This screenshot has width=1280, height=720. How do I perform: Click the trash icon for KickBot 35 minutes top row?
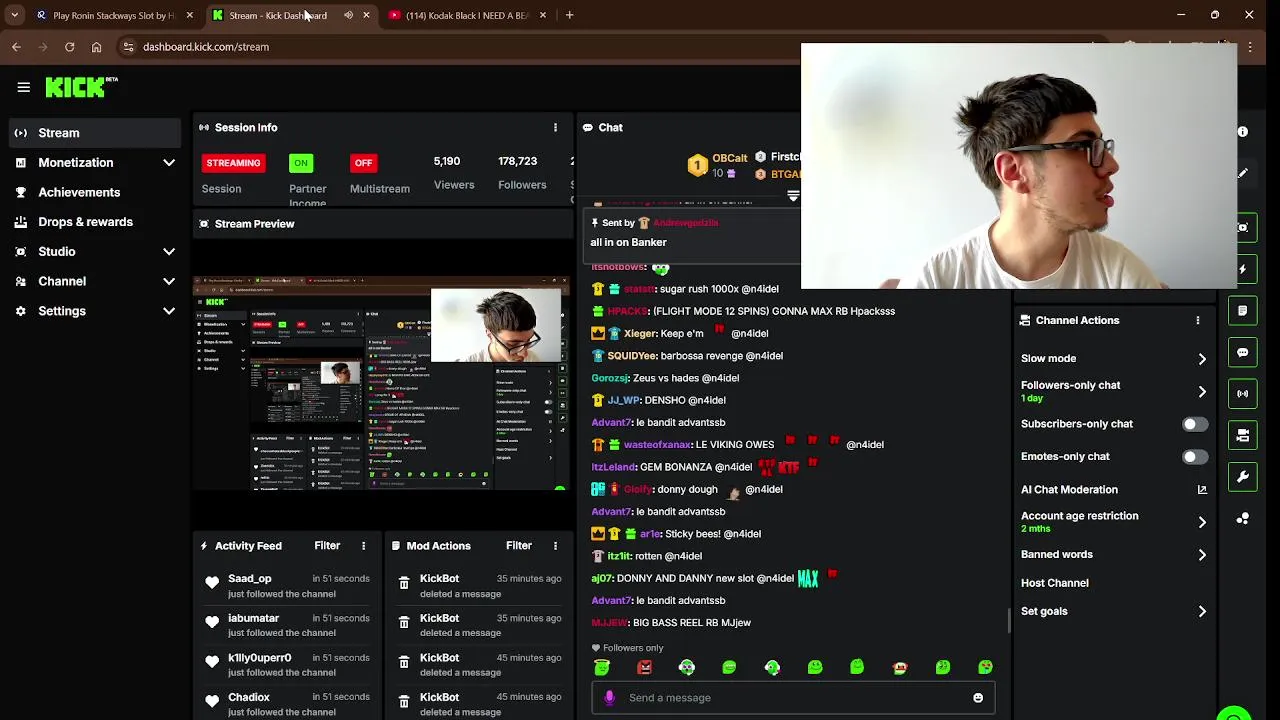click(x=404, y=583)
